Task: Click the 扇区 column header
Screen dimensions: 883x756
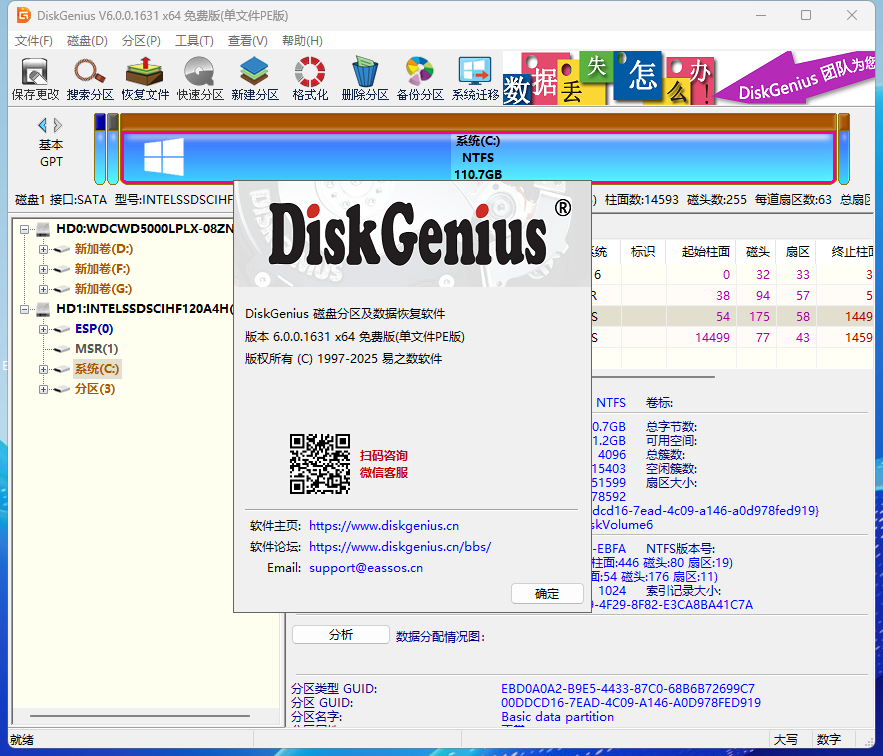Action: [797, 252]
